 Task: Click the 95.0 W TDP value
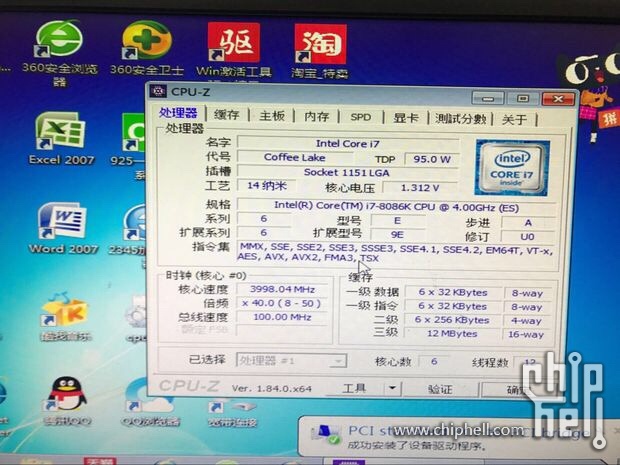pyautogui.click(x=432, y=159)
